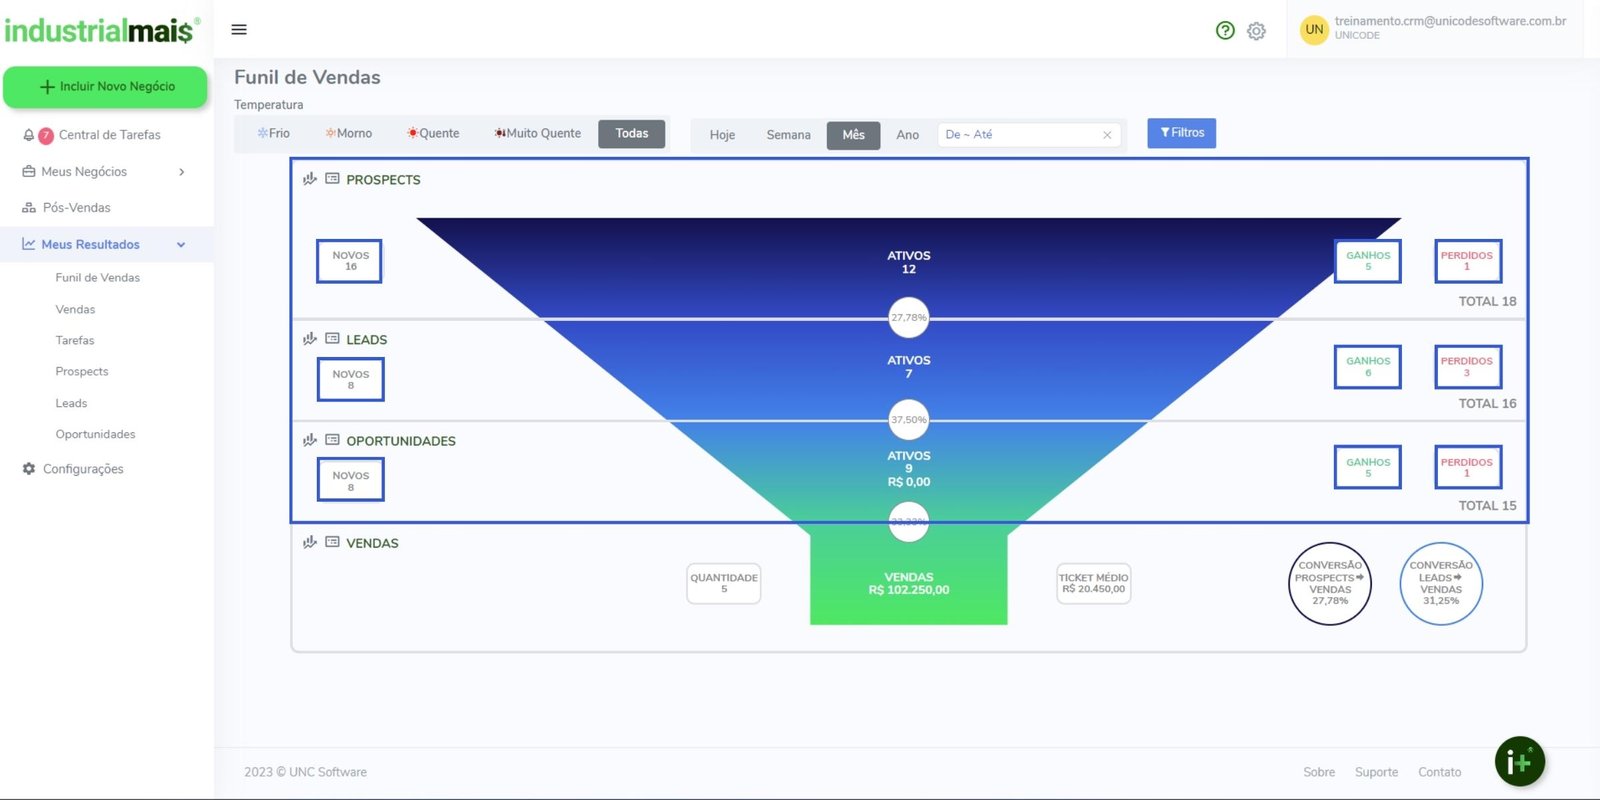Screen dimensions: 1600x800
Task: Click the hamburger menu icon
Action: pyautogui.click(x=239, y=30)
